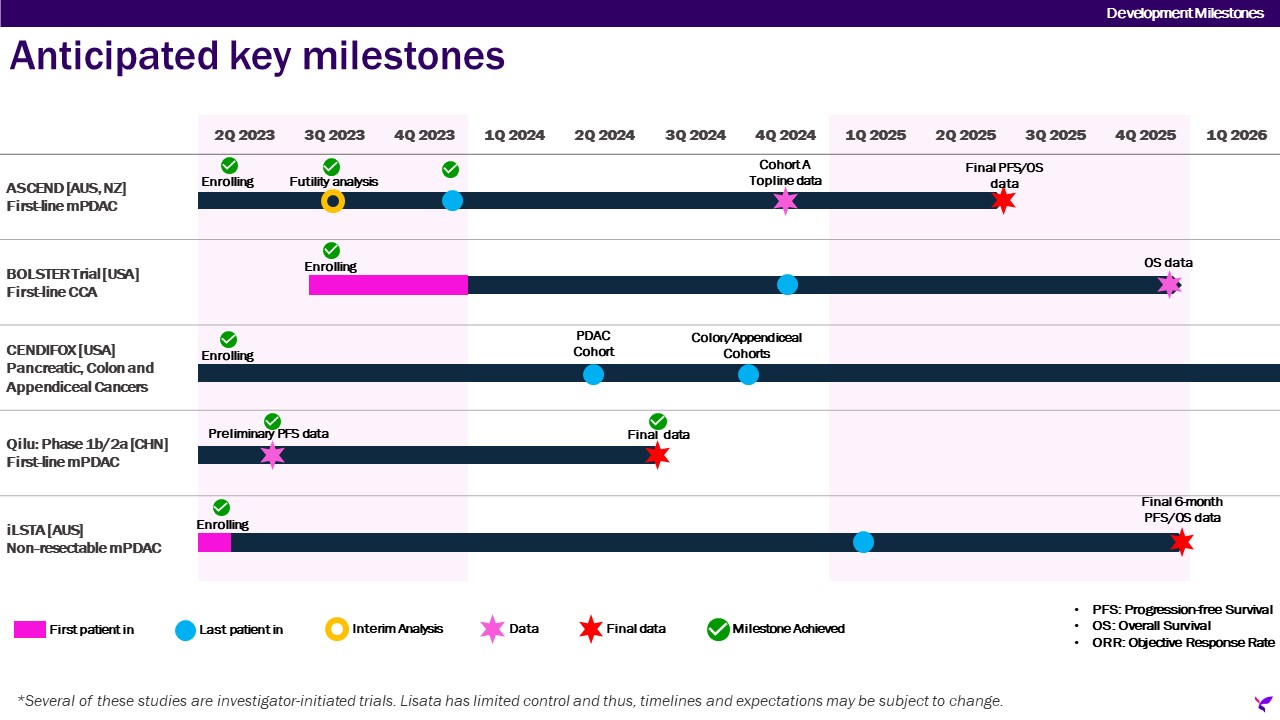1280x720 pixels.
Task: Click the pink first-patient-in bar in BOLSTER row
Action: click(388, 285)
